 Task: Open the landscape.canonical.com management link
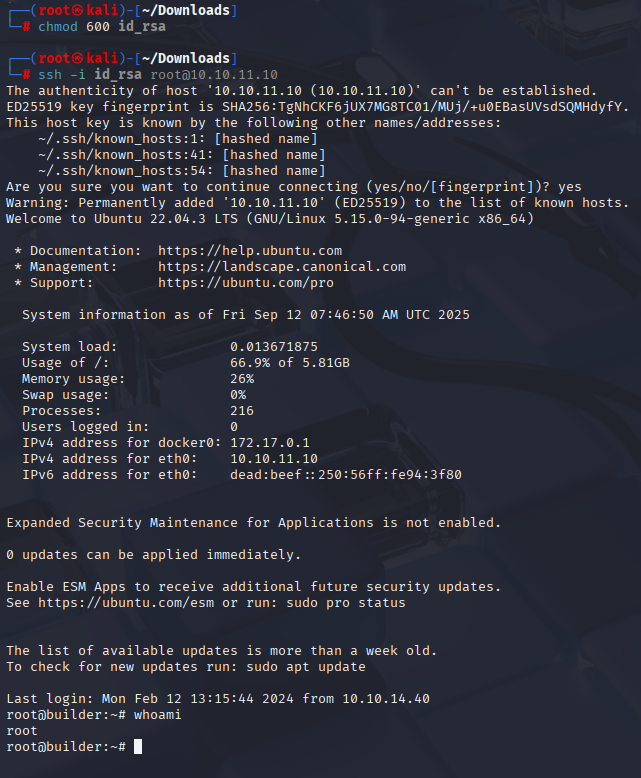[282, 266]
